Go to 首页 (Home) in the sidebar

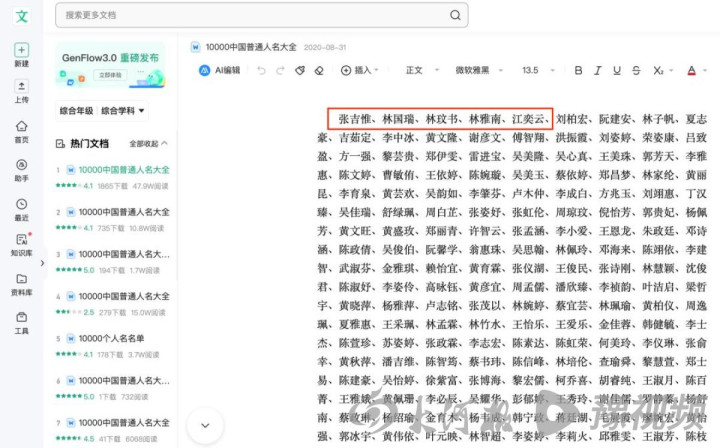click(x=21, y=131)
